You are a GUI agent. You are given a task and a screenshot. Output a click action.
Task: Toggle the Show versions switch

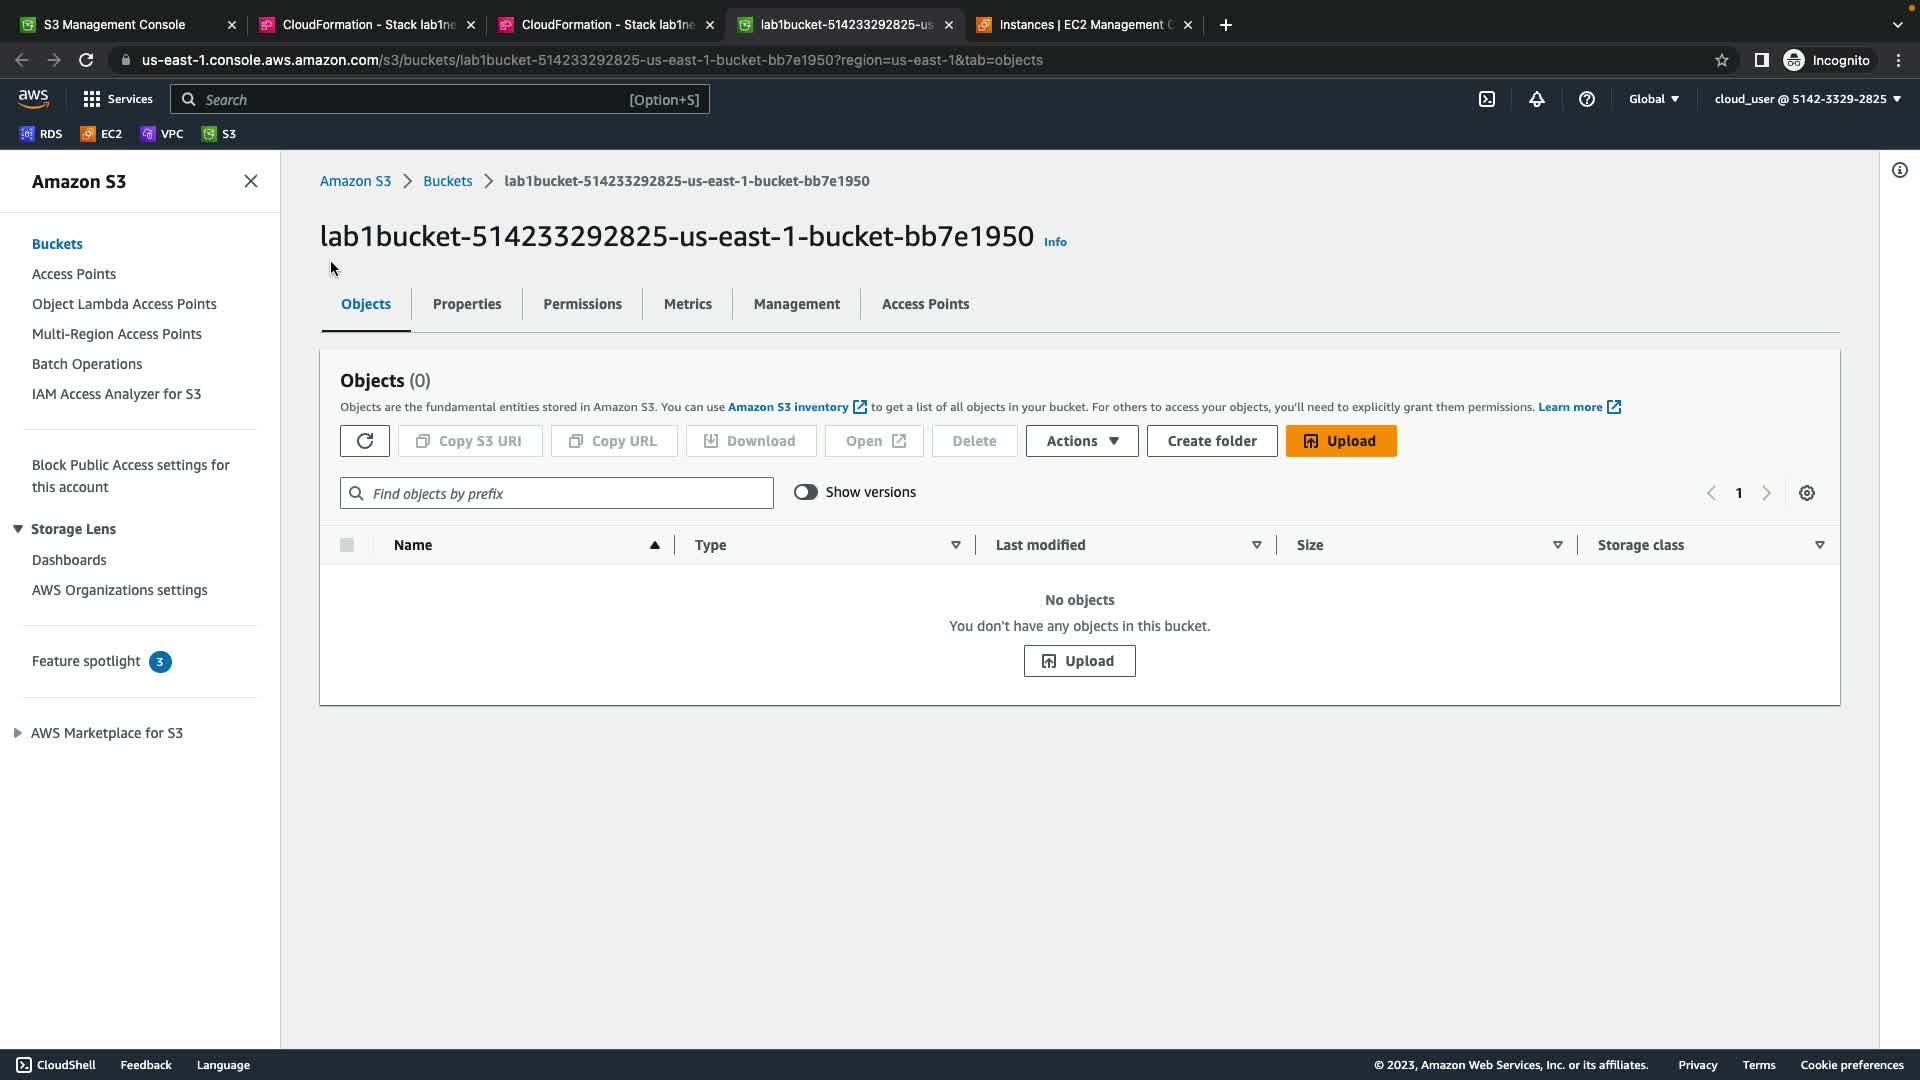click(805, 492)
